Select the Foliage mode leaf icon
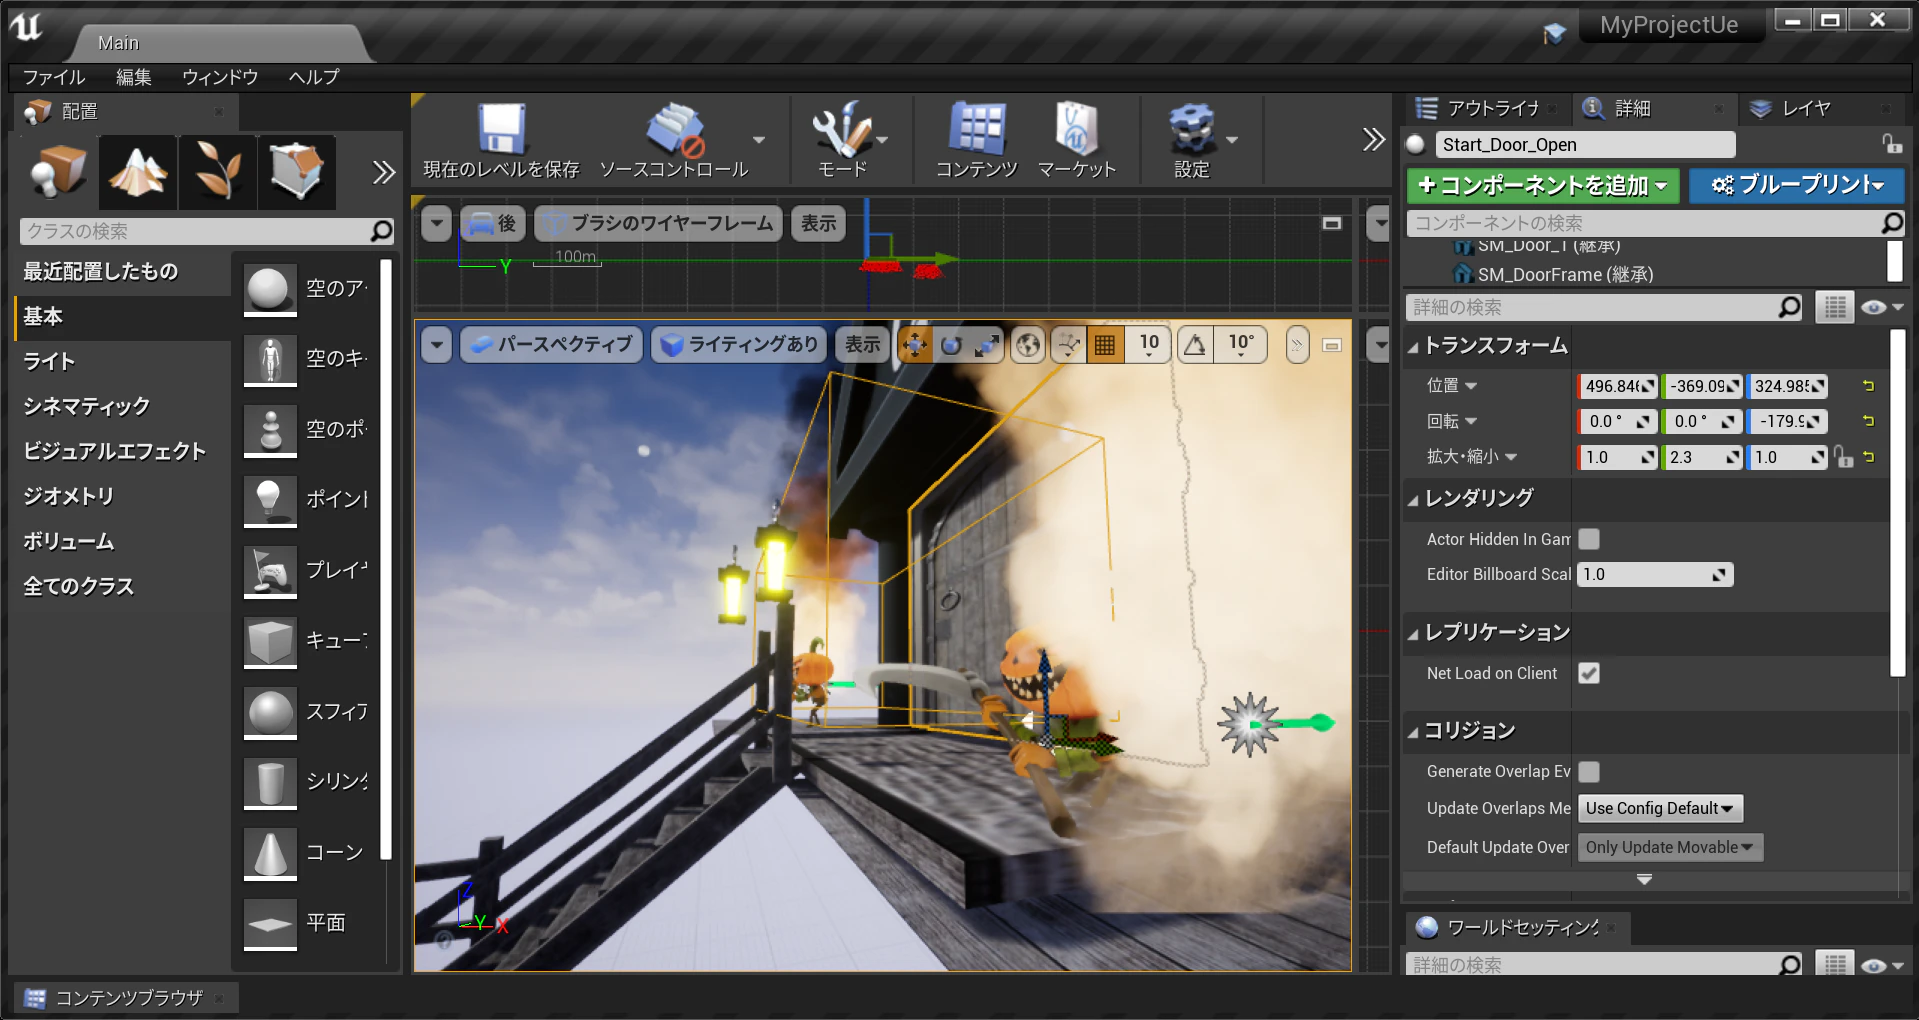The height and width of the screenshot is (1020, 1919). pos(218,172)
